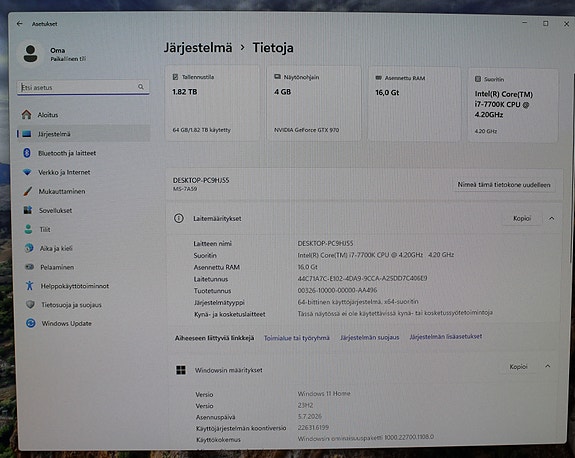Click the Aika ja kieli globe icon
Screen dimensions: 575x458
tap(29, 248)
